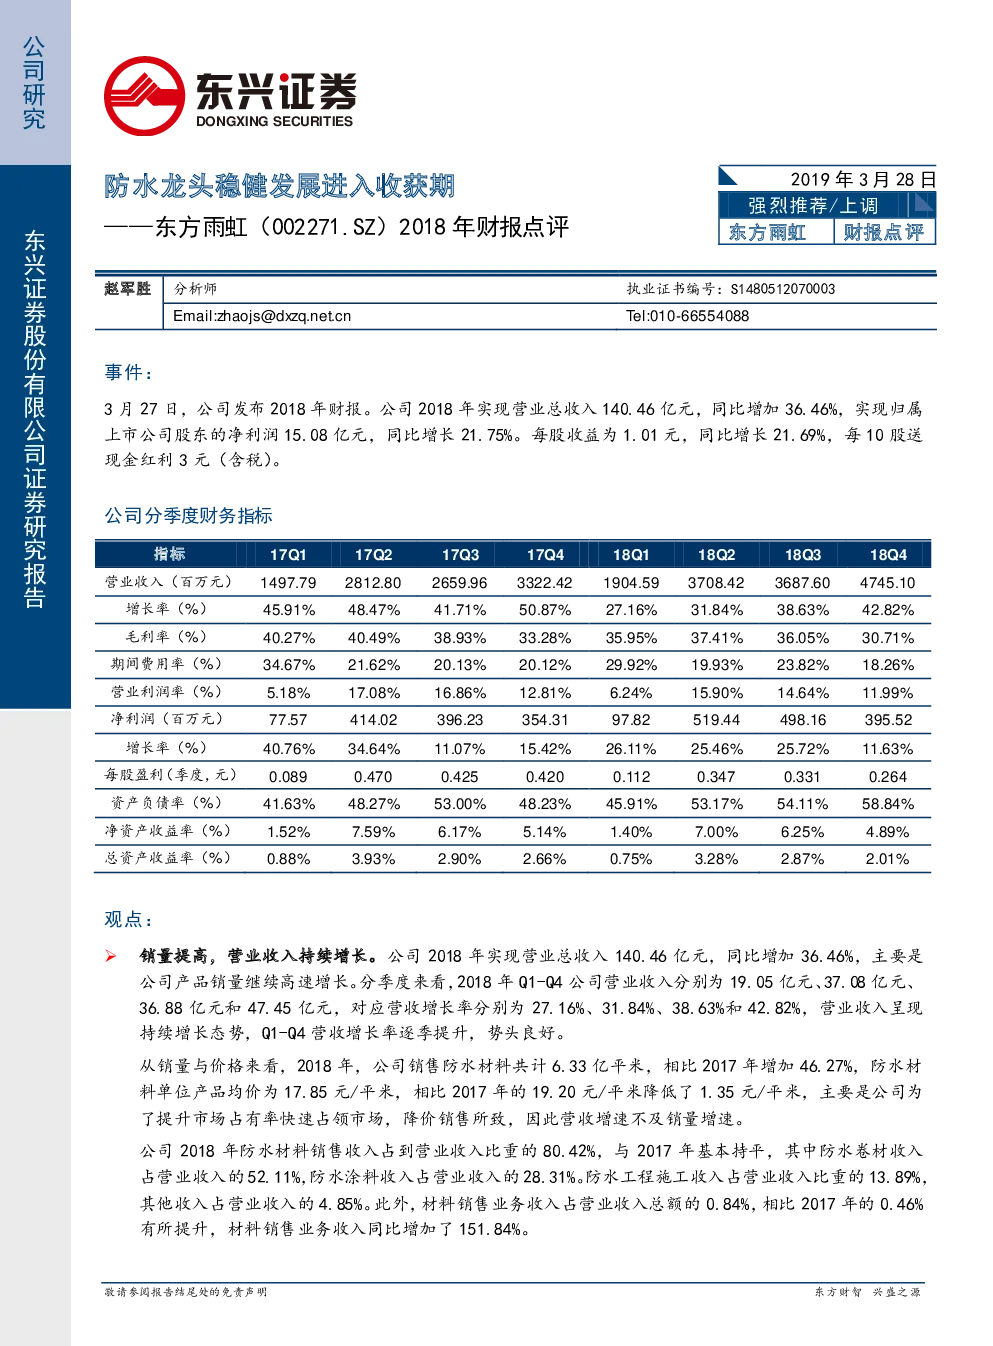Viewport: 993px width, 1346px height.
Task: Click the 公司研究 sidebar tab
Action: click(x=35, y=83)
